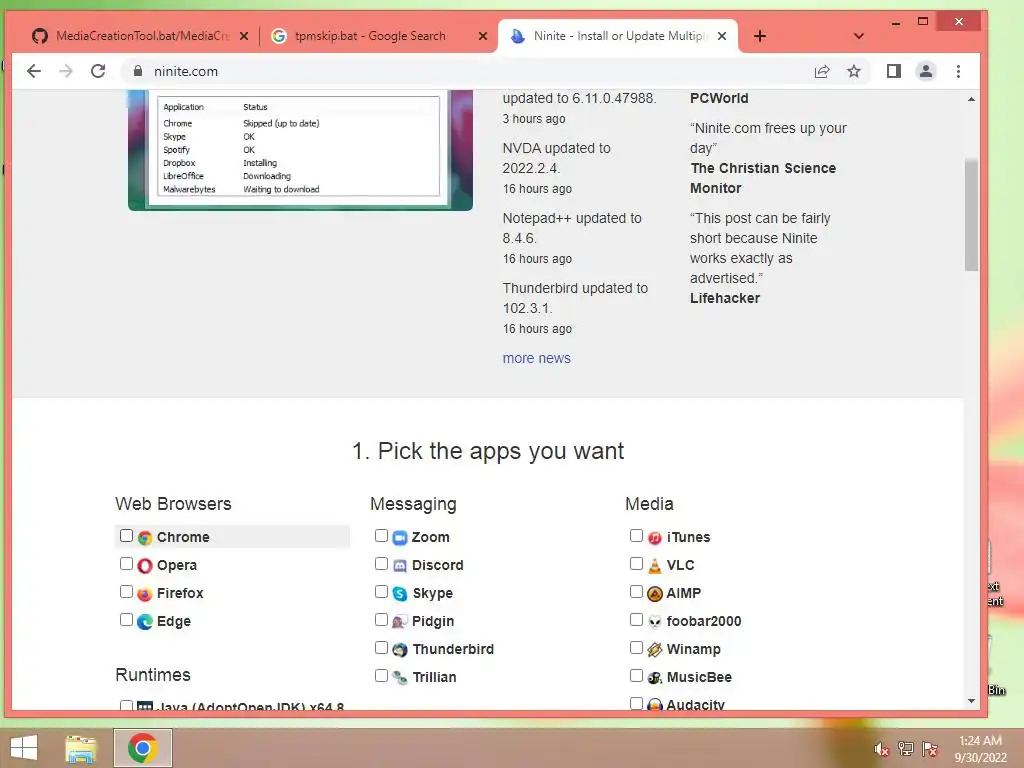Check the Trillian checkbox

tap(381, 676)
